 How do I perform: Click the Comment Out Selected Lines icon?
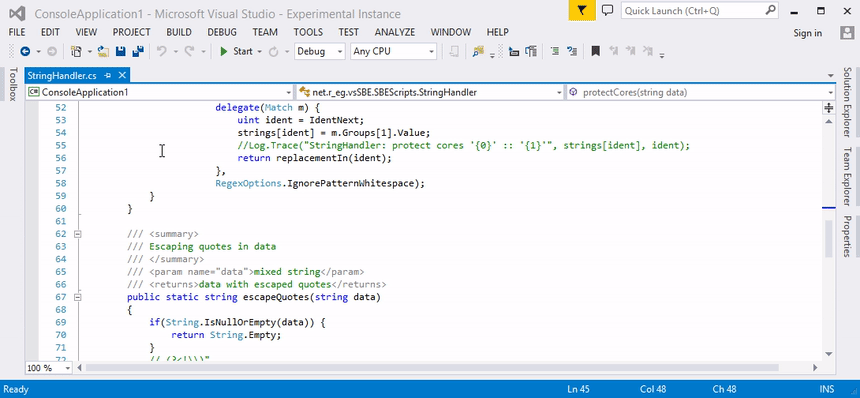(555, 51)
